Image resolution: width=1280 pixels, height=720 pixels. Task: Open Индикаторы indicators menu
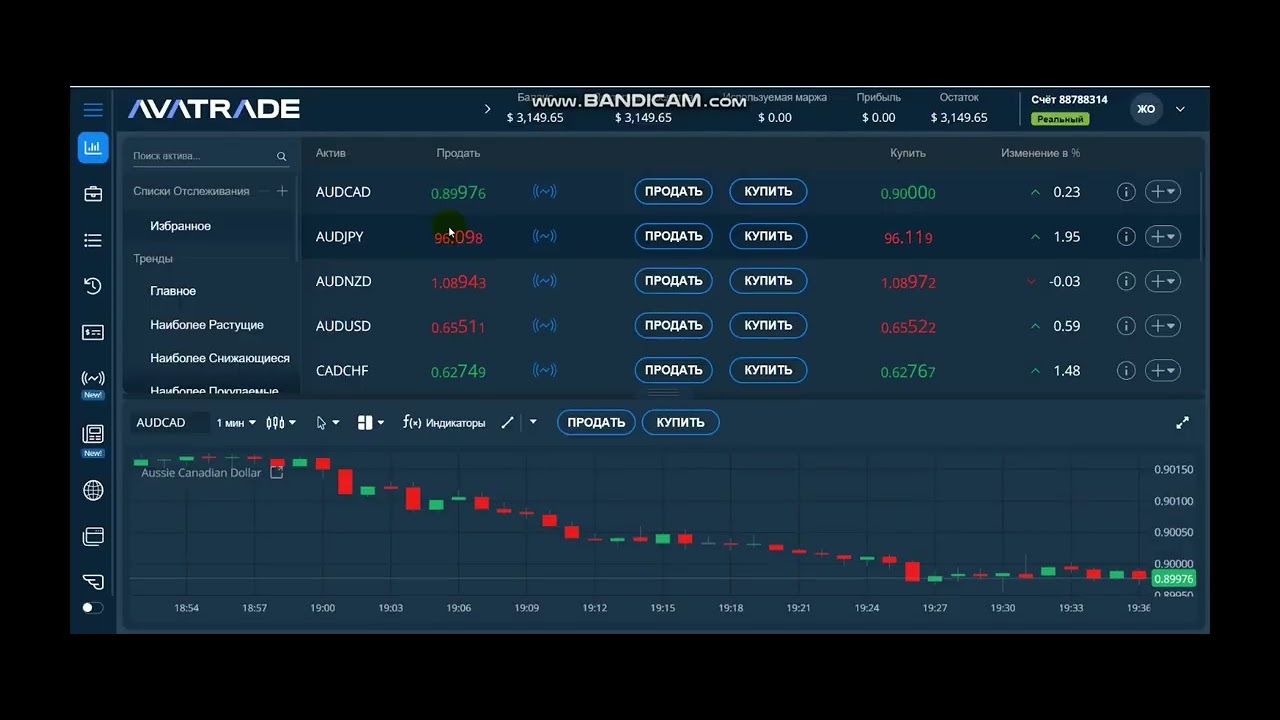coord(444,423)
